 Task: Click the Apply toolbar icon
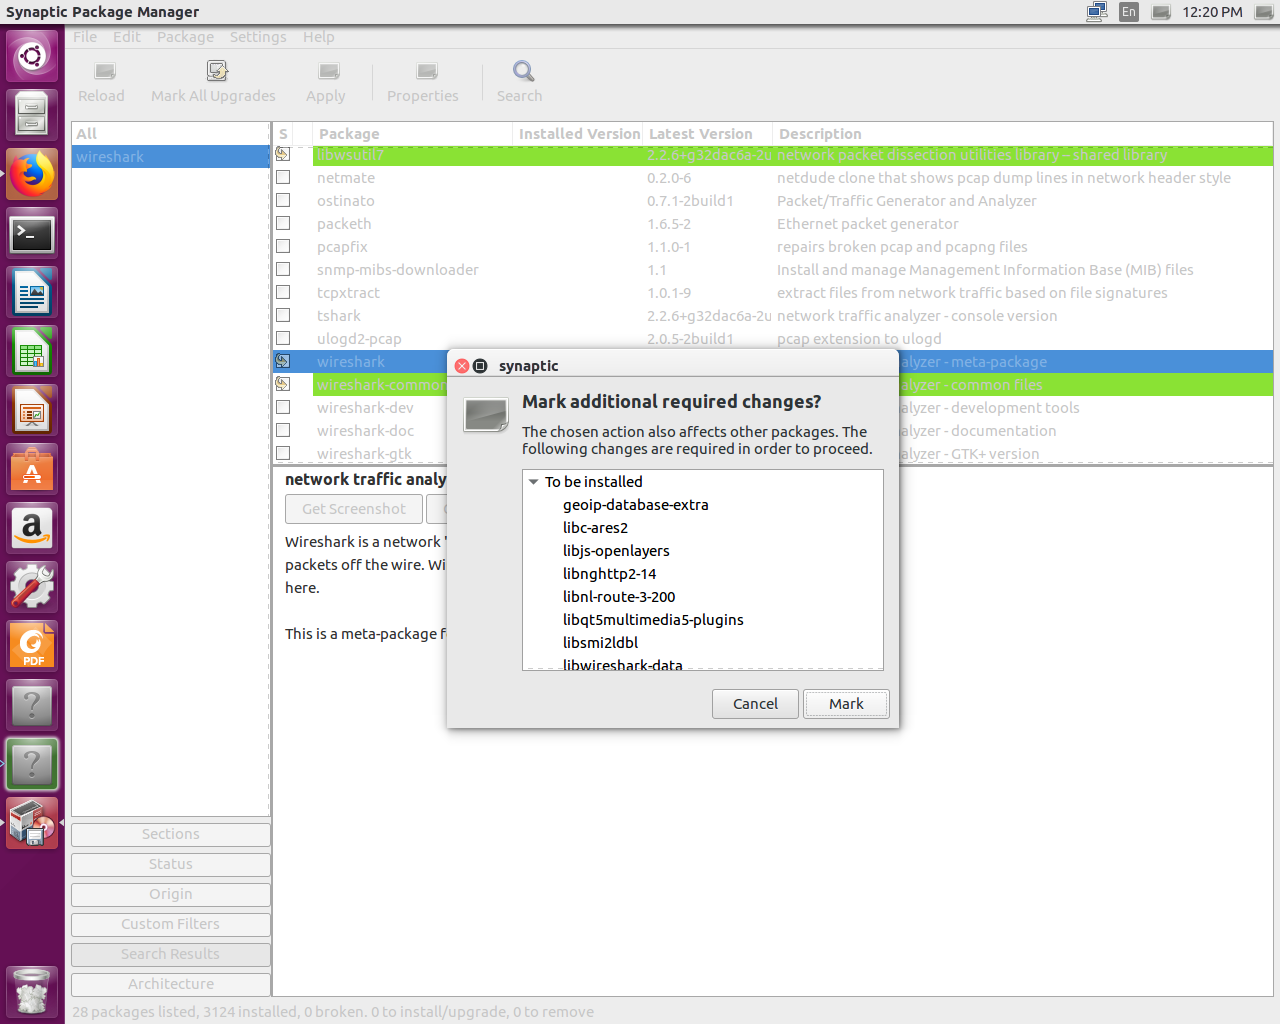point(329,71)
